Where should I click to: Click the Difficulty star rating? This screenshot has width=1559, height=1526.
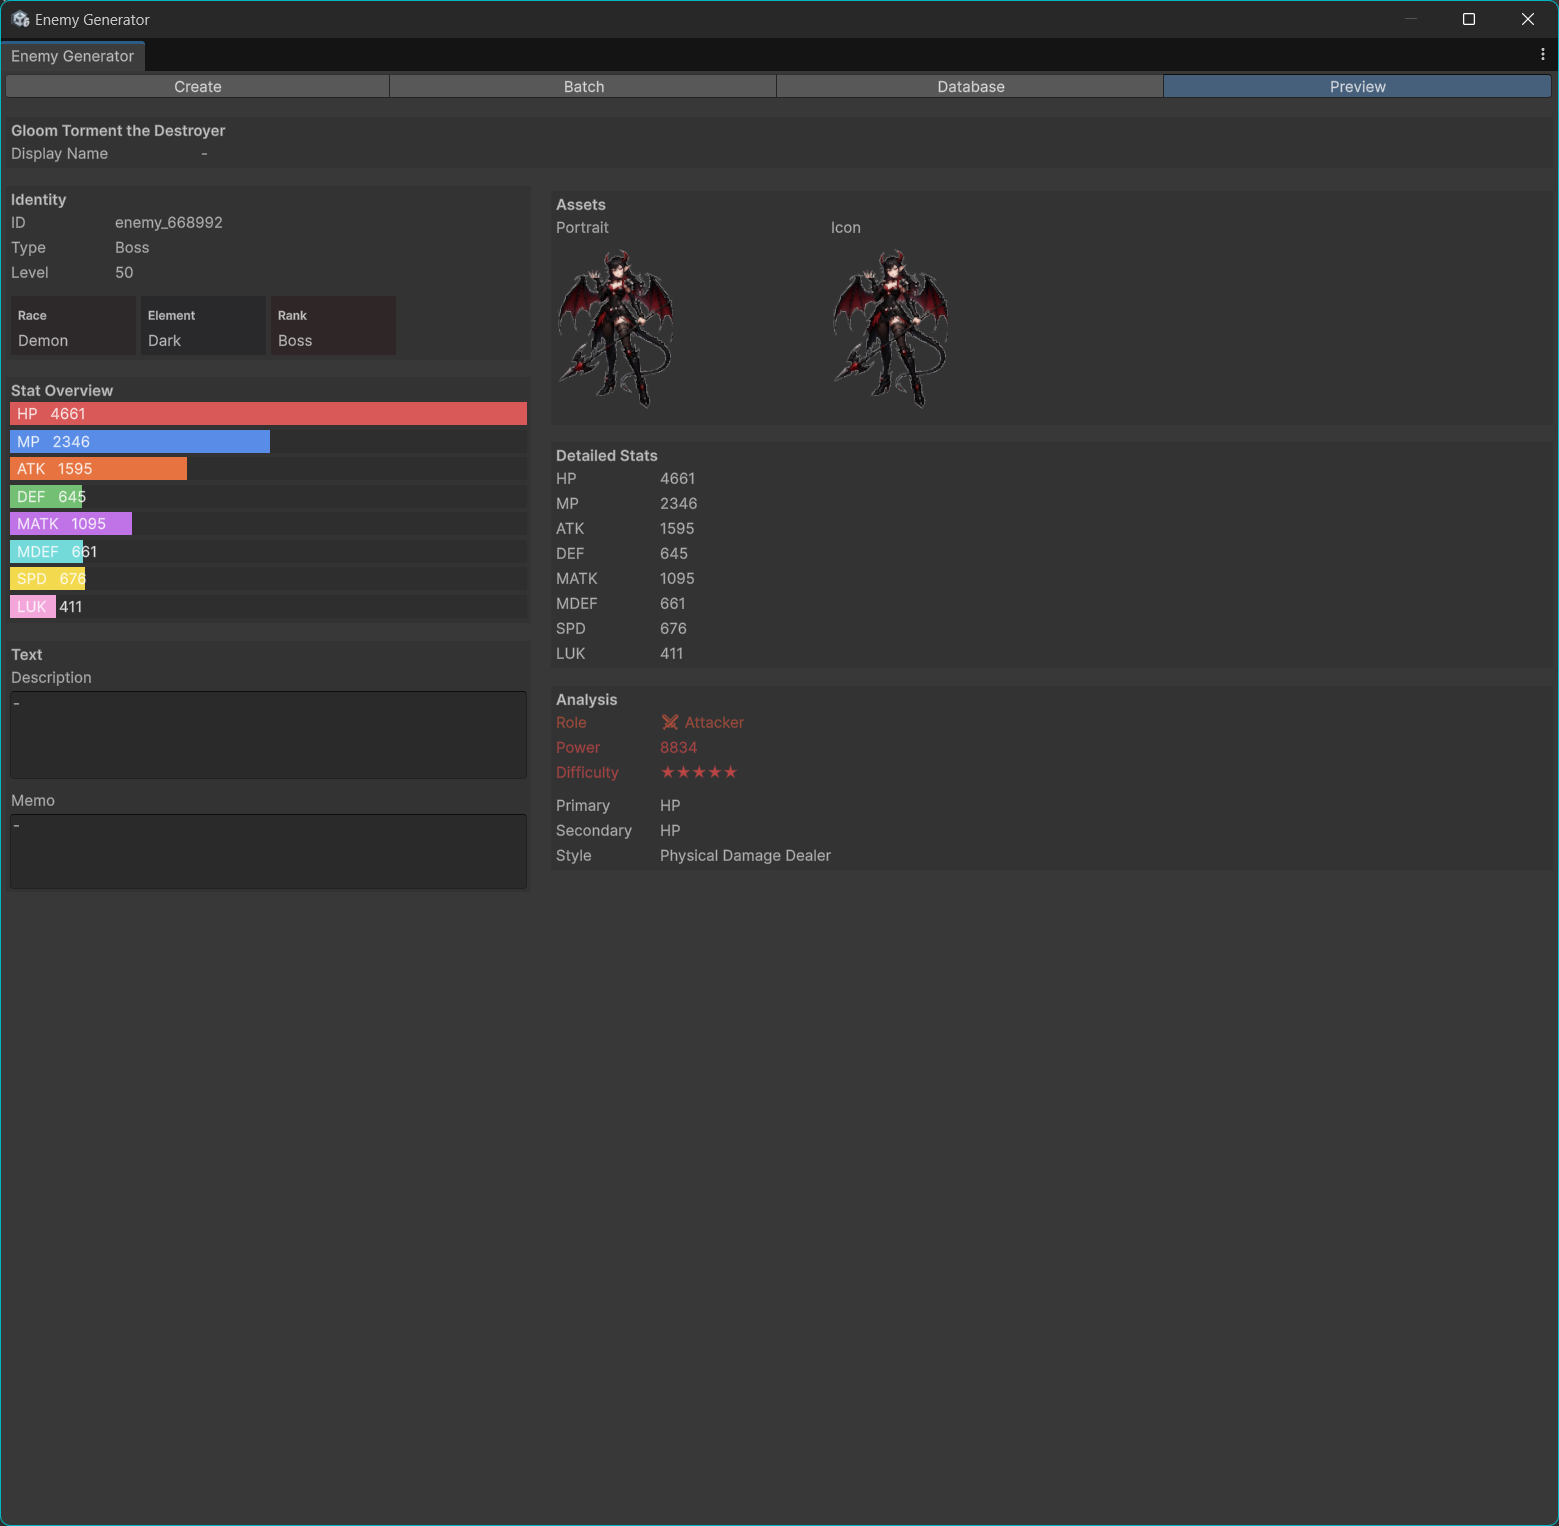coord(699,772)
